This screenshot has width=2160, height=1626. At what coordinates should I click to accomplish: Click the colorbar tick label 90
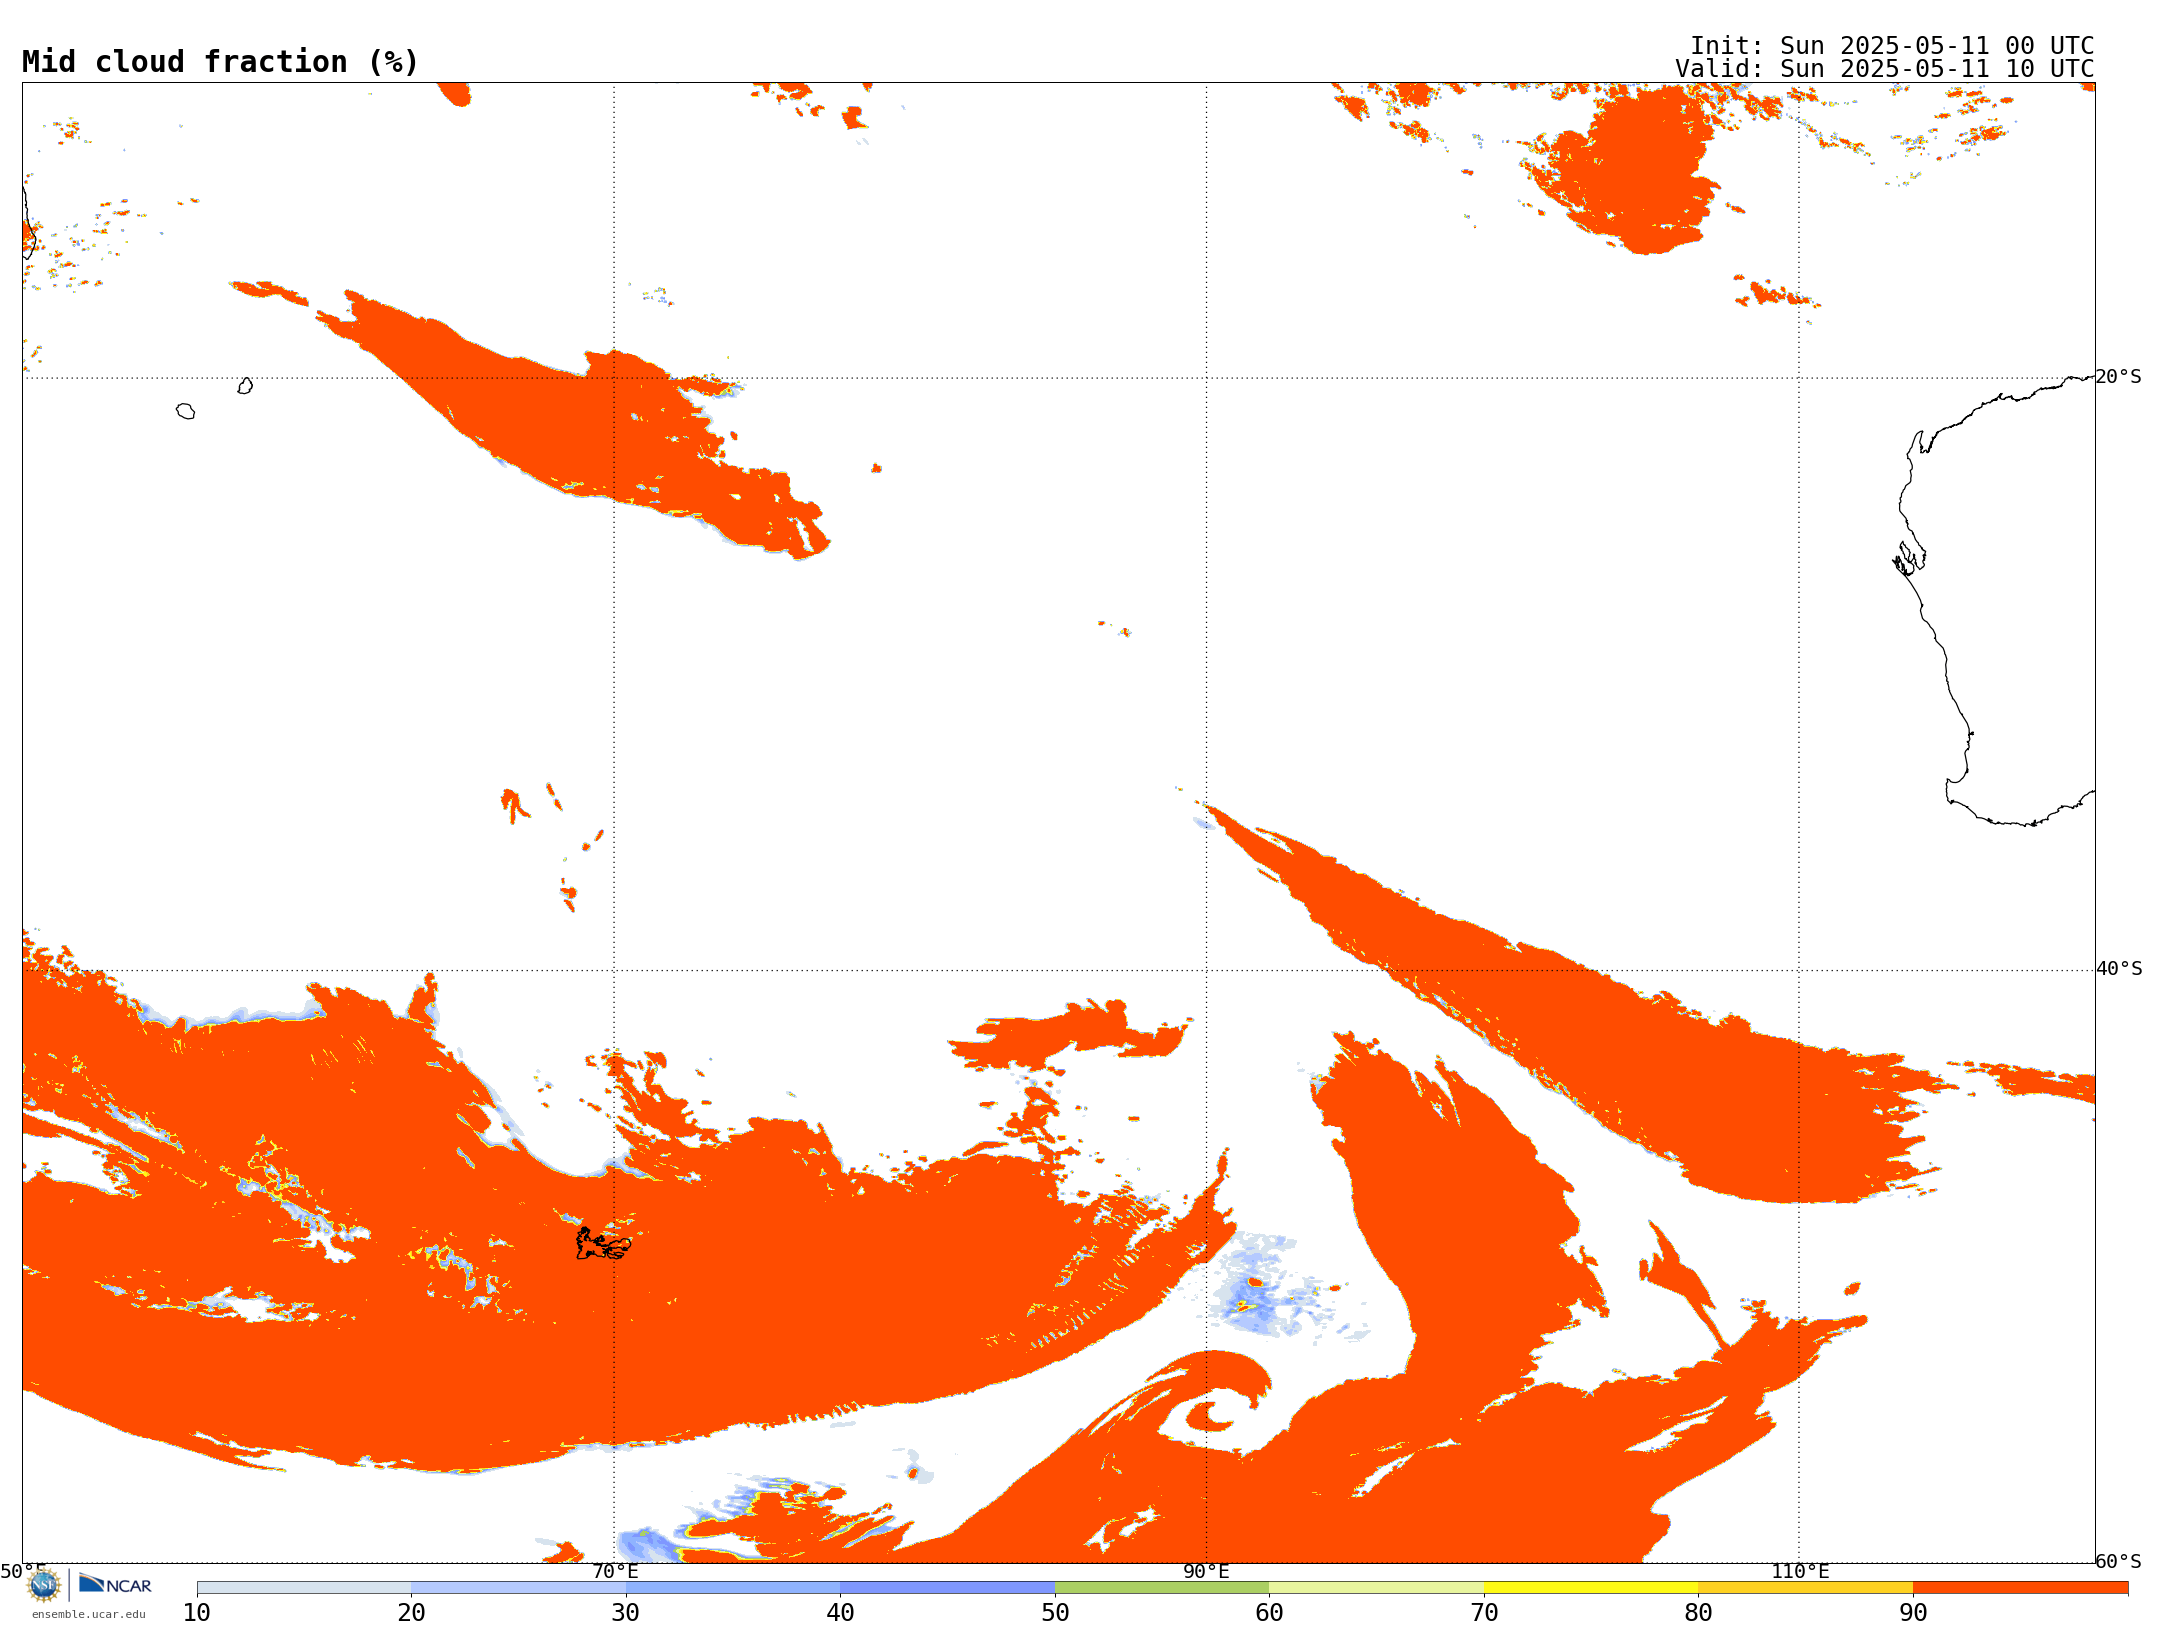click(x=1913, y=1613)
